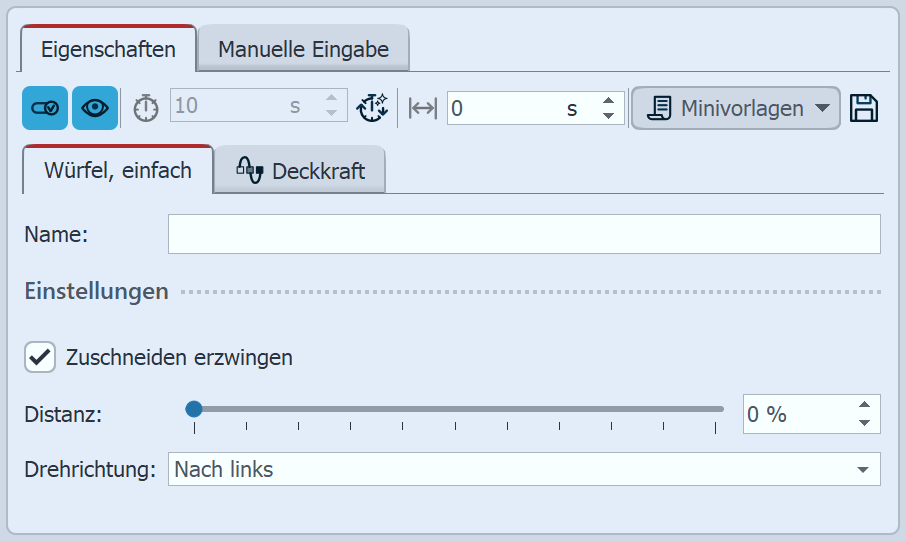Click the save floppy disk icon
Viewport: 906px width, 541px height.
(864, 108)
